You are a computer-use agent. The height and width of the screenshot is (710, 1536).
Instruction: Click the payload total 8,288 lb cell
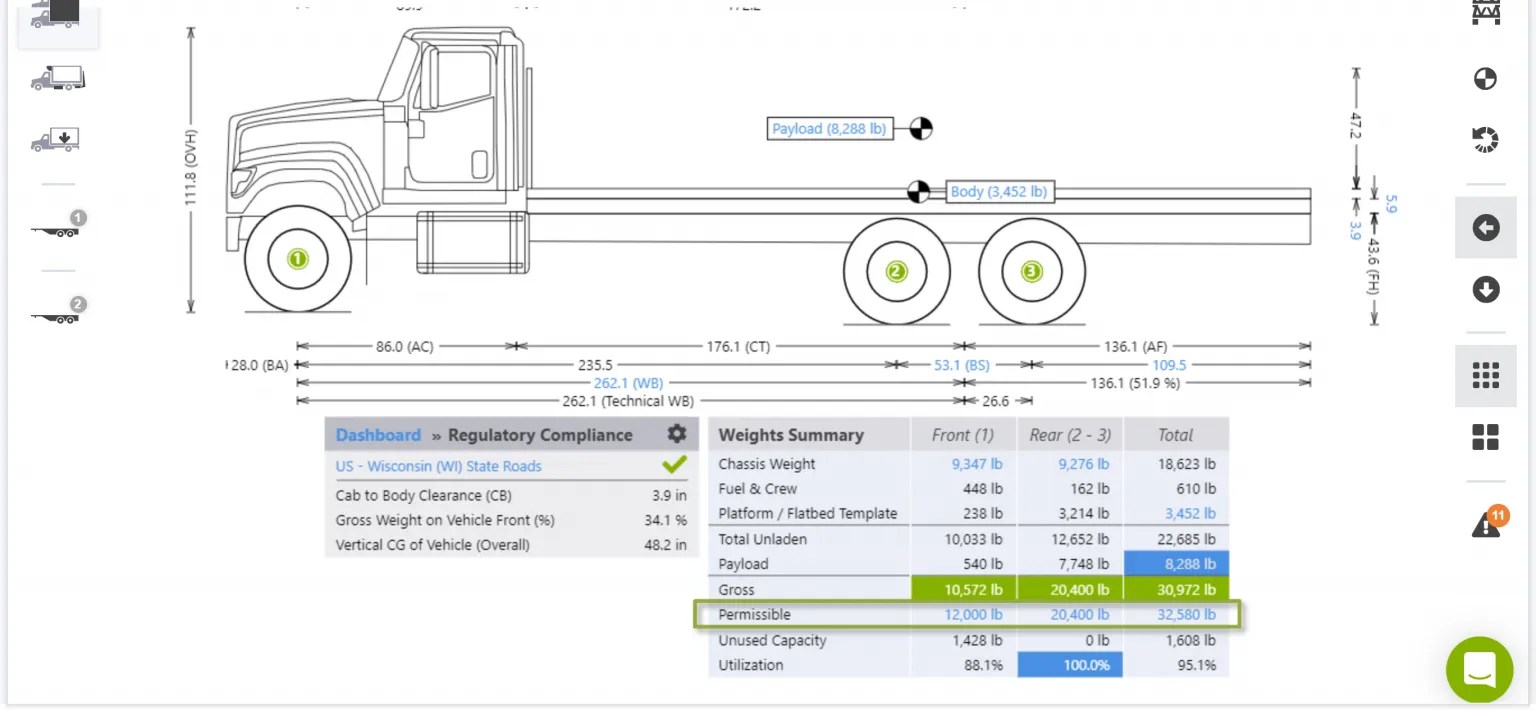coord(1176,563)
